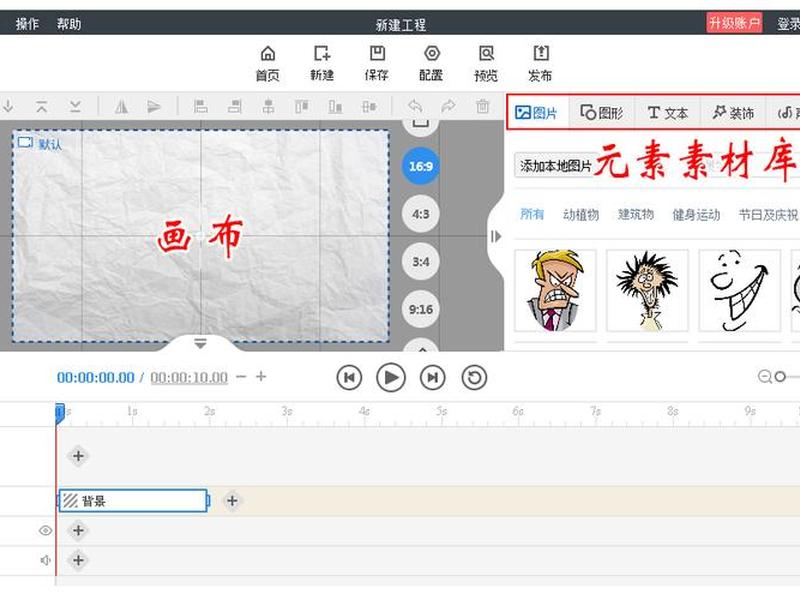Play the timeline animation
The width and height of the screenshot is (800, 600).
391,378
